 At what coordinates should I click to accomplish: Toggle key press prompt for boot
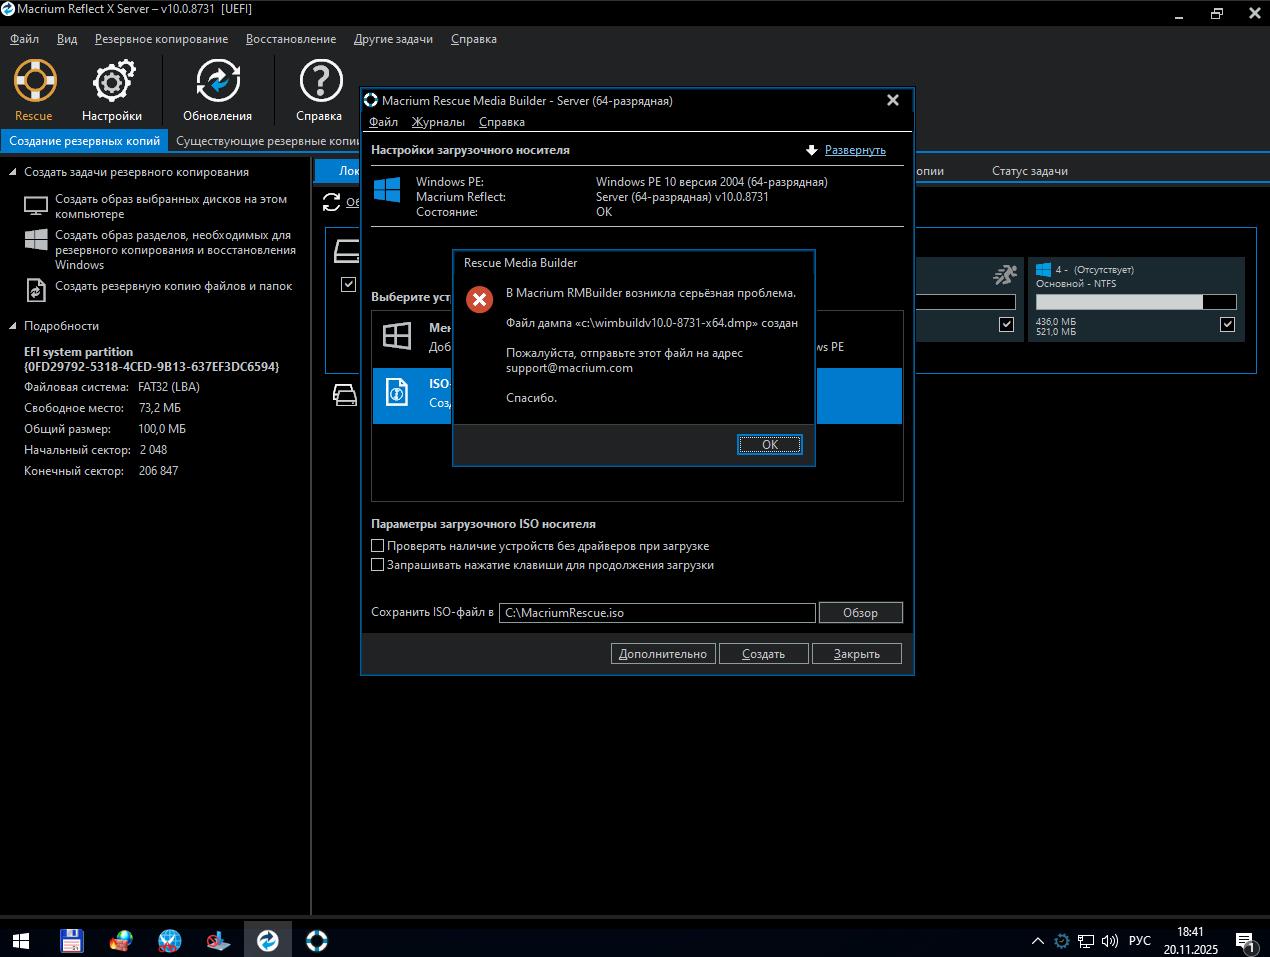[378, 565]
